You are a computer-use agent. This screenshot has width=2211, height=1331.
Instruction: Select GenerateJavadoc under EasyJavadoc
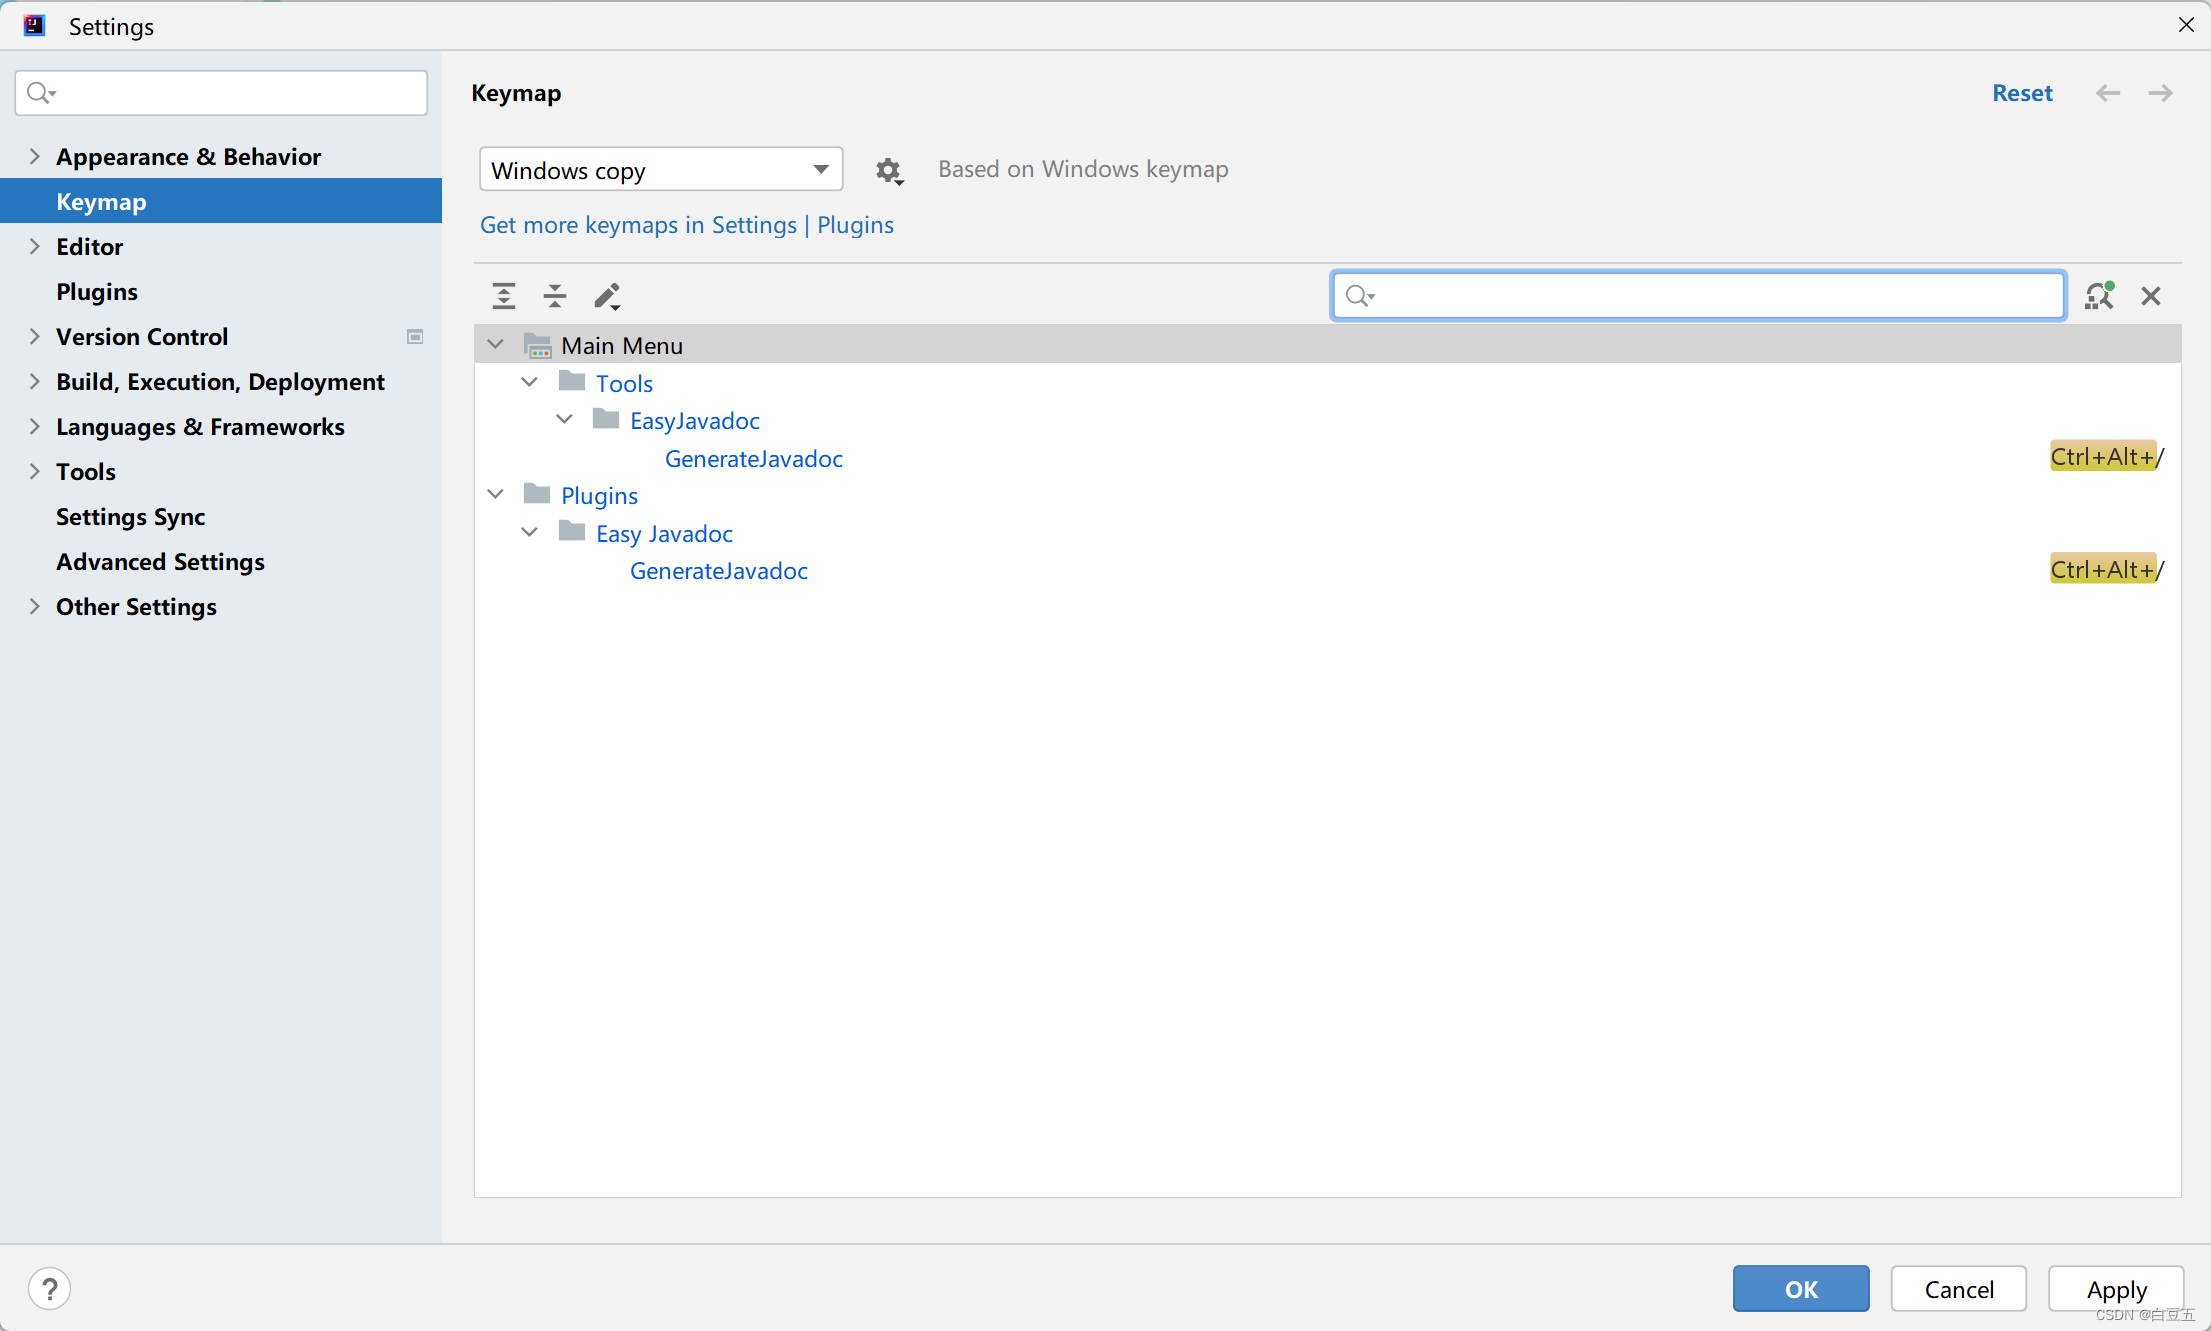(x=754, y=459)
